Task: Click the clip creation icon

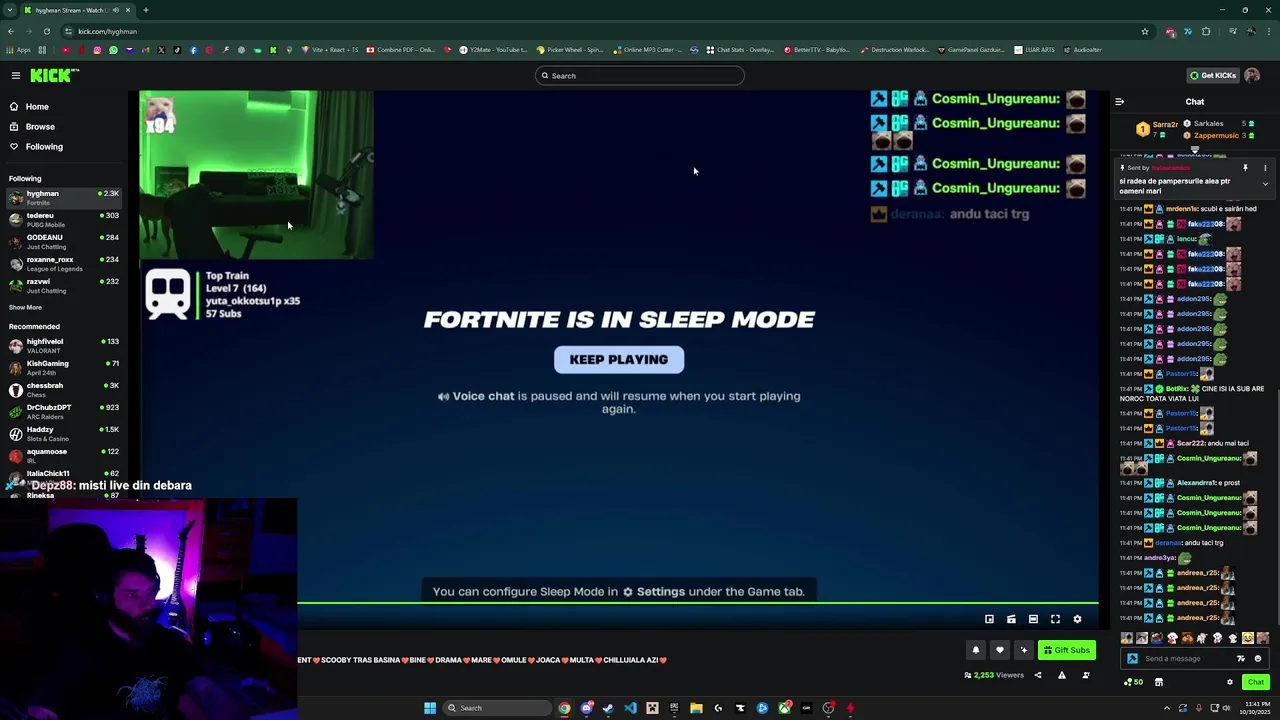Action: point(1011,619)
